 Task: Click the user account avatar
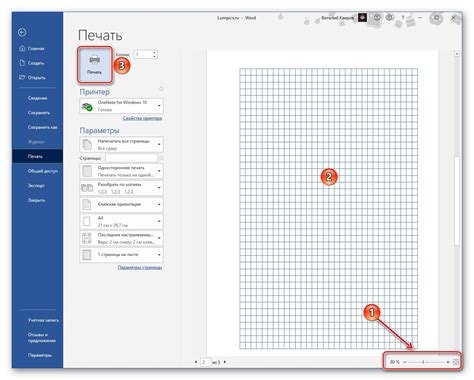pyautogui.click(x=362, y=18)
